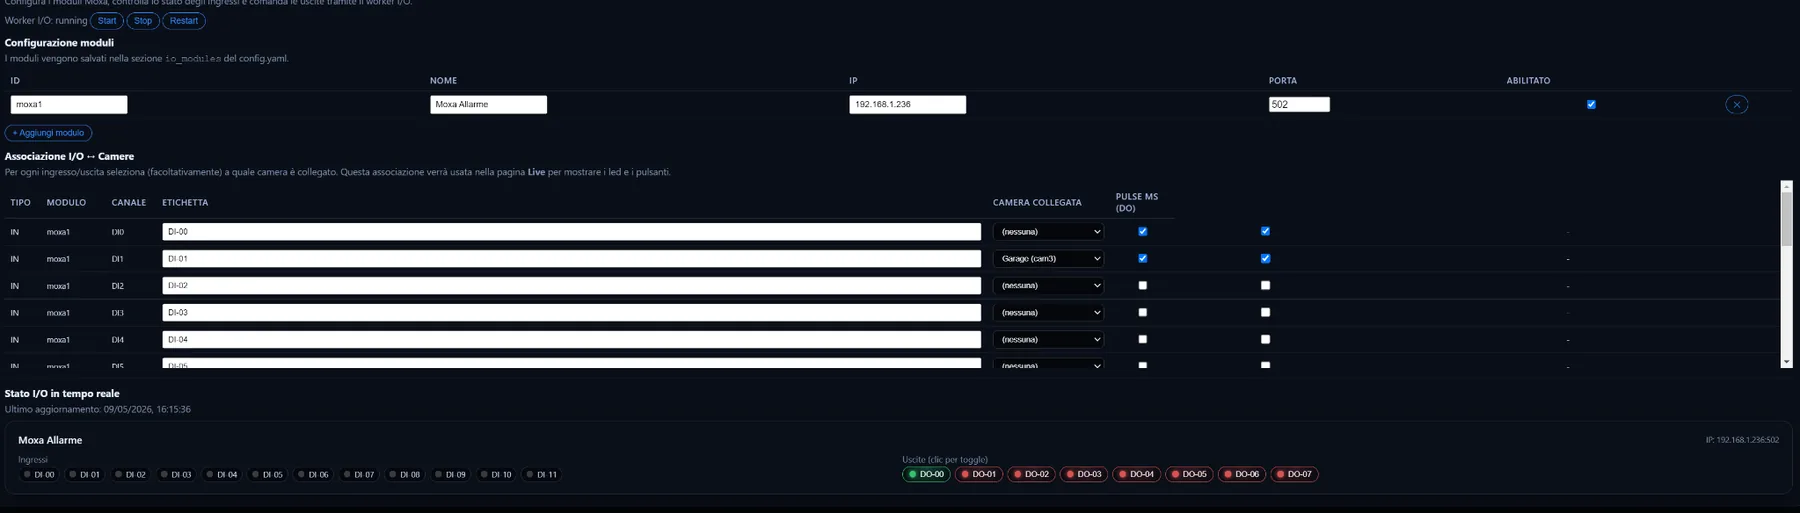Open camera dropdown for DI4 row
This screenshot has height=513, width=1800.
(x=1048, y=339)
